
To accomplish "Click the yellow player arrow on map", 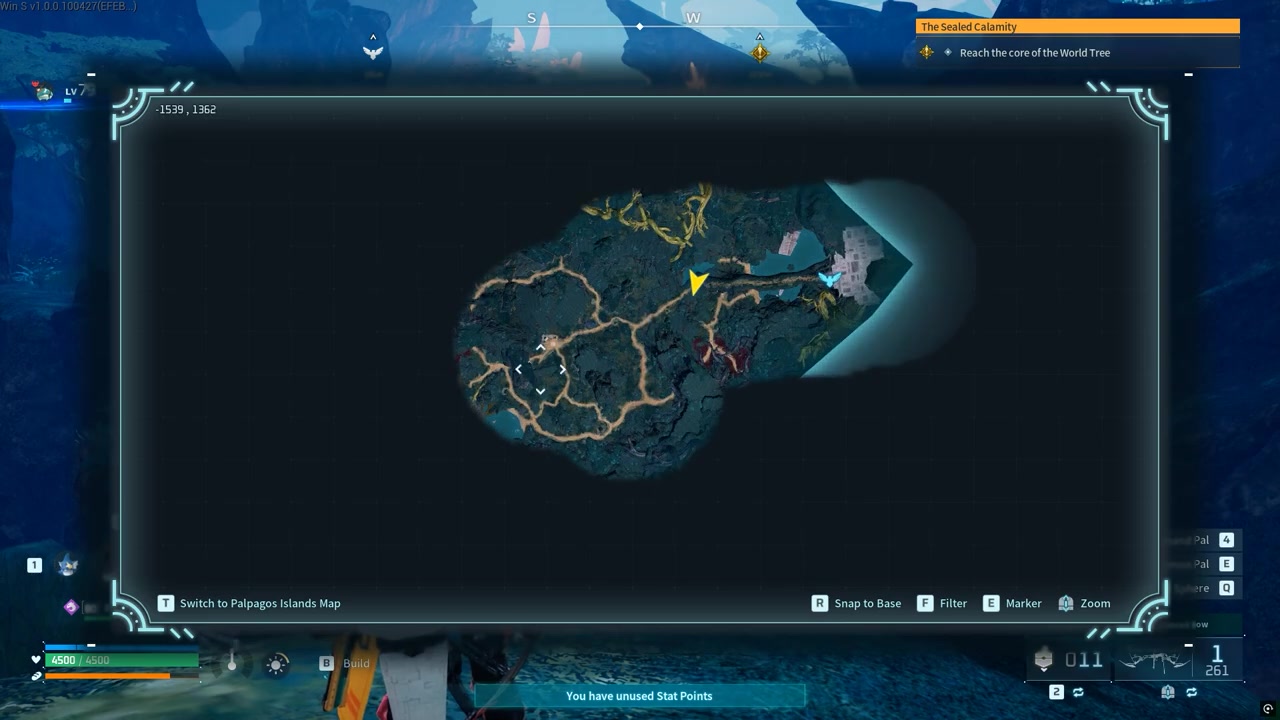I will 697,282.
